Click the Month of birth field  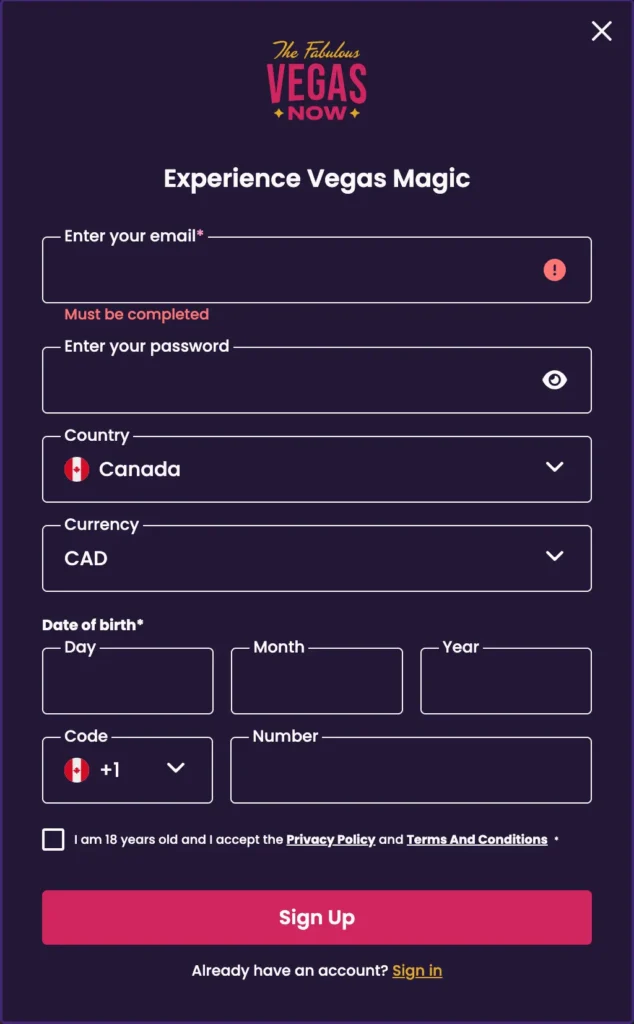[x=316, y=682]
